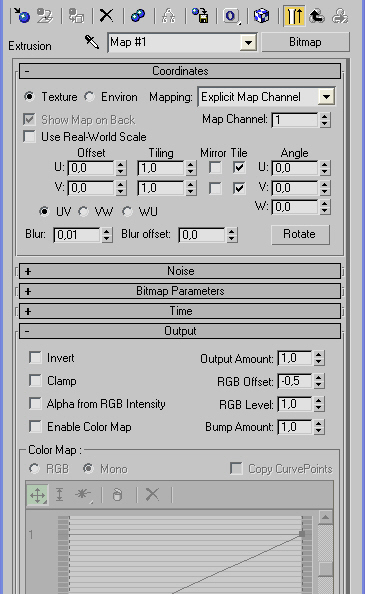Click Put to Library icon
Viewport: 365px width, 594px height.
coord(200,16)
